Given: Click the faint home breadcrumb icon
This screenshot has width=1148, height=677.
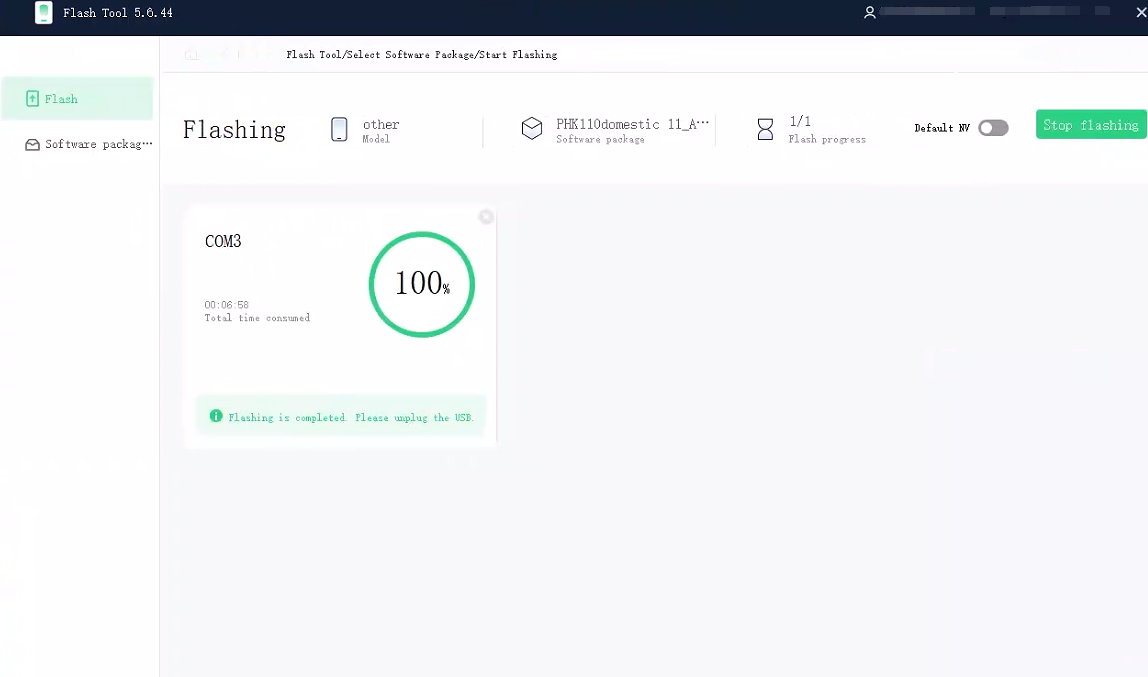Looking at the screenshot, I should pos(191,54).
